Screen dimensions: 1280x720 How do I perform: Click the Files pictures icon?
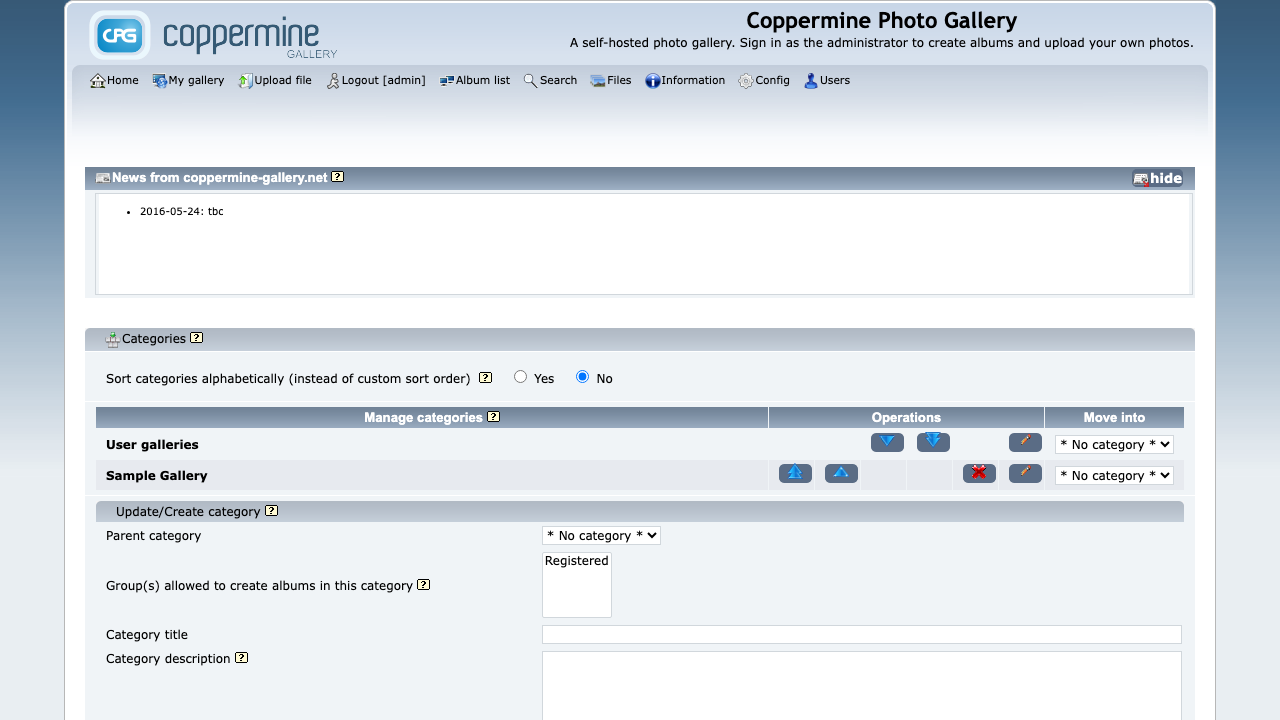[598, 81]
